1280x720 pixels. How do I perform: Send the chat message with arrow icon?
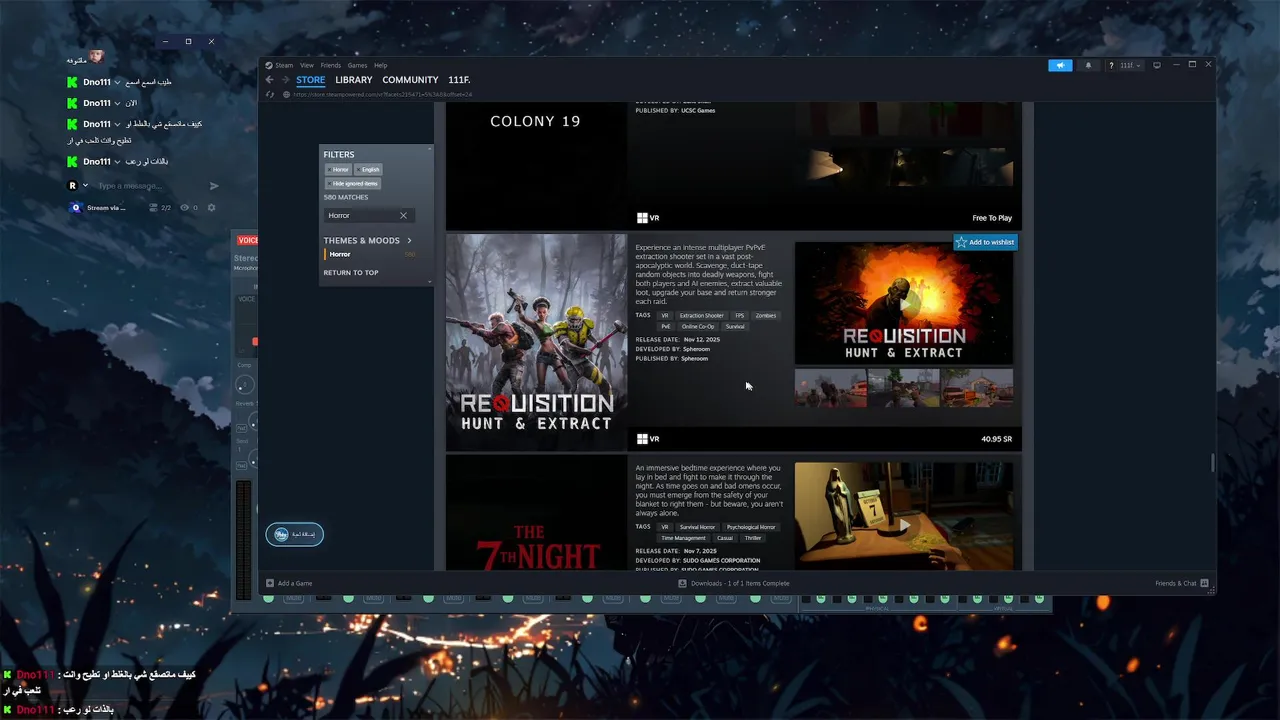[x=214, y=185]
